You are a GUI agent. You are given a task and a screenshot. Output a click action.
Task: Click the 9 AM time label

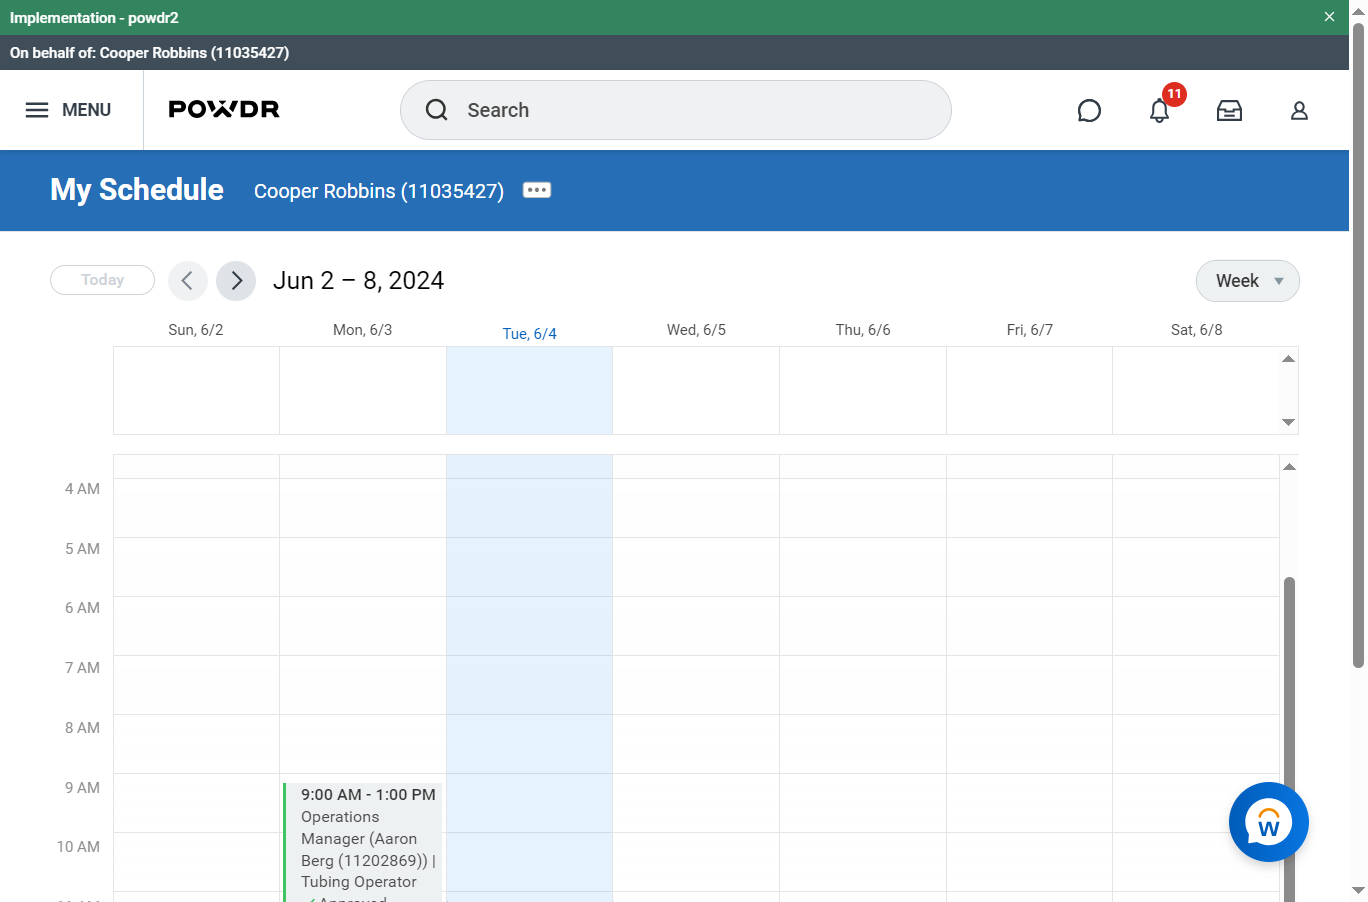click(x=82, y=788)
